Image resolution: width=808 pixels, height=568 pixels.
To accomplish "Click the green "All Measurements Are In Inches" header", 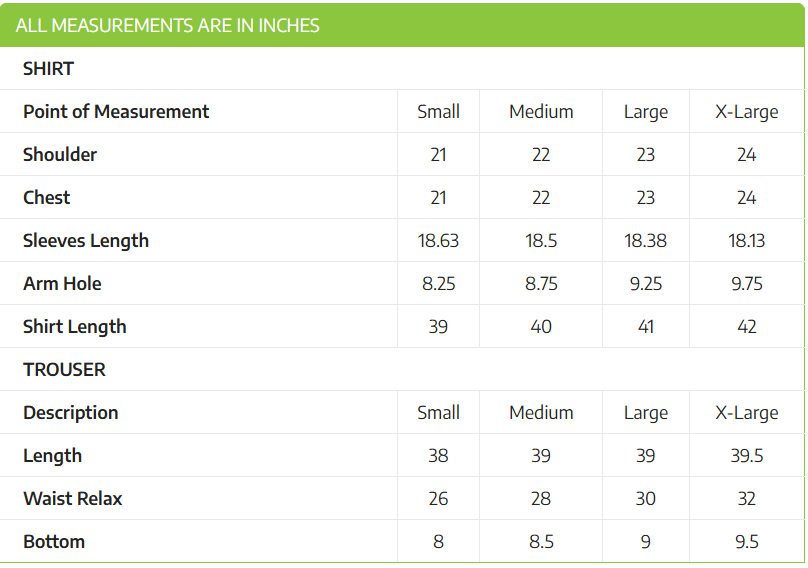I will point(168,26).
